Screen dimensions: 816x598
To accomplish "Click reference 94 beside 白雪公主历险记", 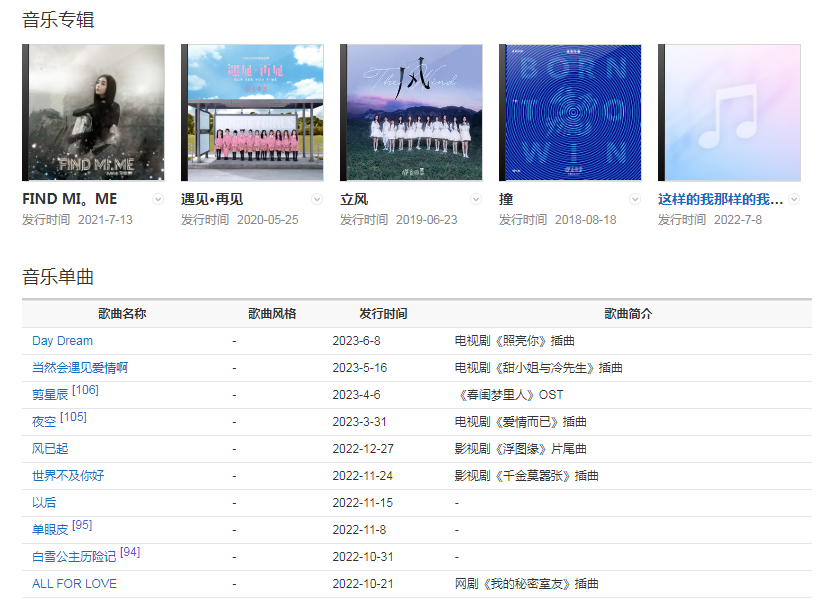I will tap(130, 552).
